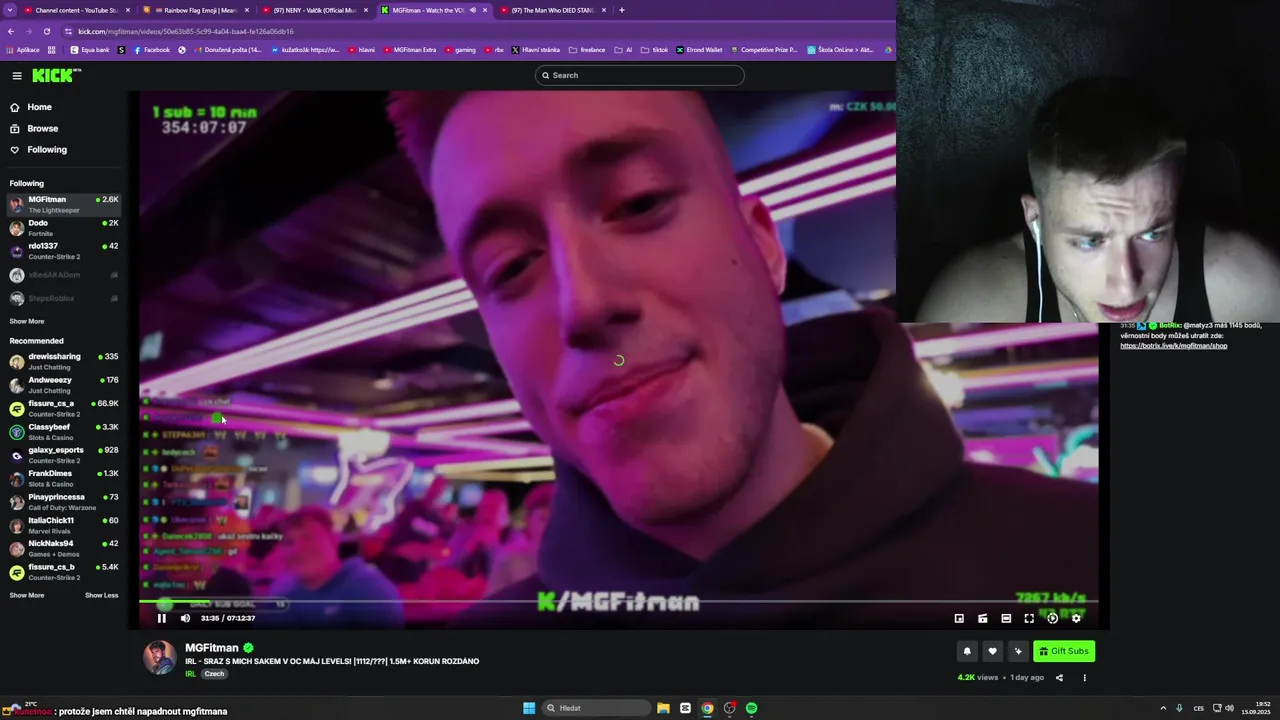Viewport: 1280px width, 720px height.
Task: Switch to Rainbow Flag Emoji tab
Action: point(197,10)
